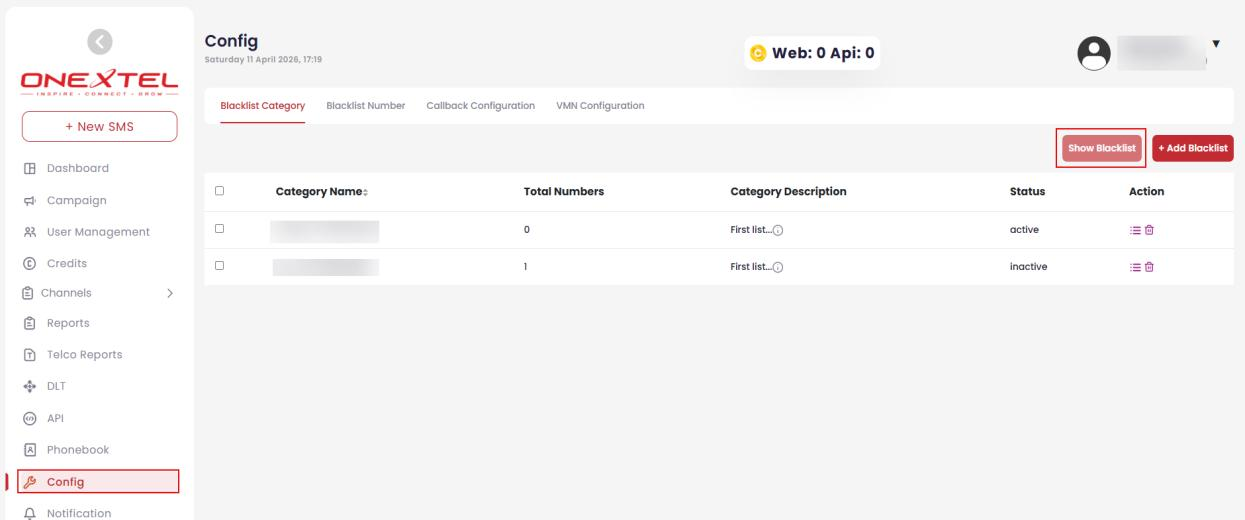Open the Dashboard icon in sidebar
The width and height of the screenshot is (1245, 520).
29,168
